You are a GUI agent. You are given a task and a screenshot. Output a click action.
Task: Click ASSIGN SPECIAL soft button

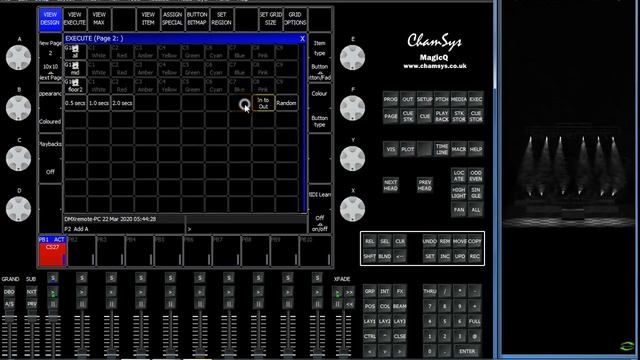[x=173, y=19]
